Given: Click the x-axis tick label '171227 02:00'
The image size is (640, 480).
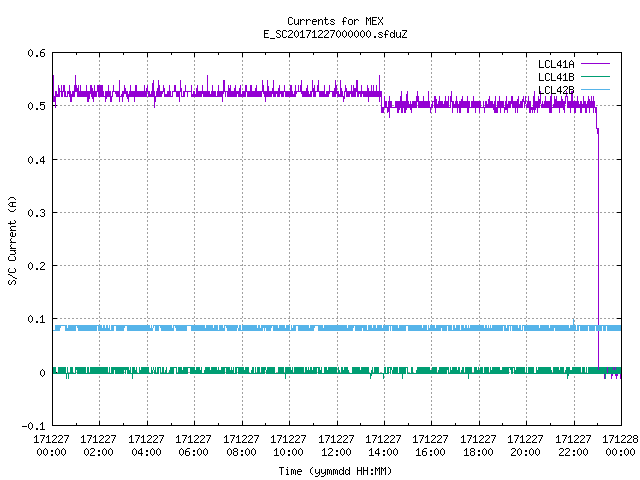Looking at the screenshot, I should pos(98,445).
